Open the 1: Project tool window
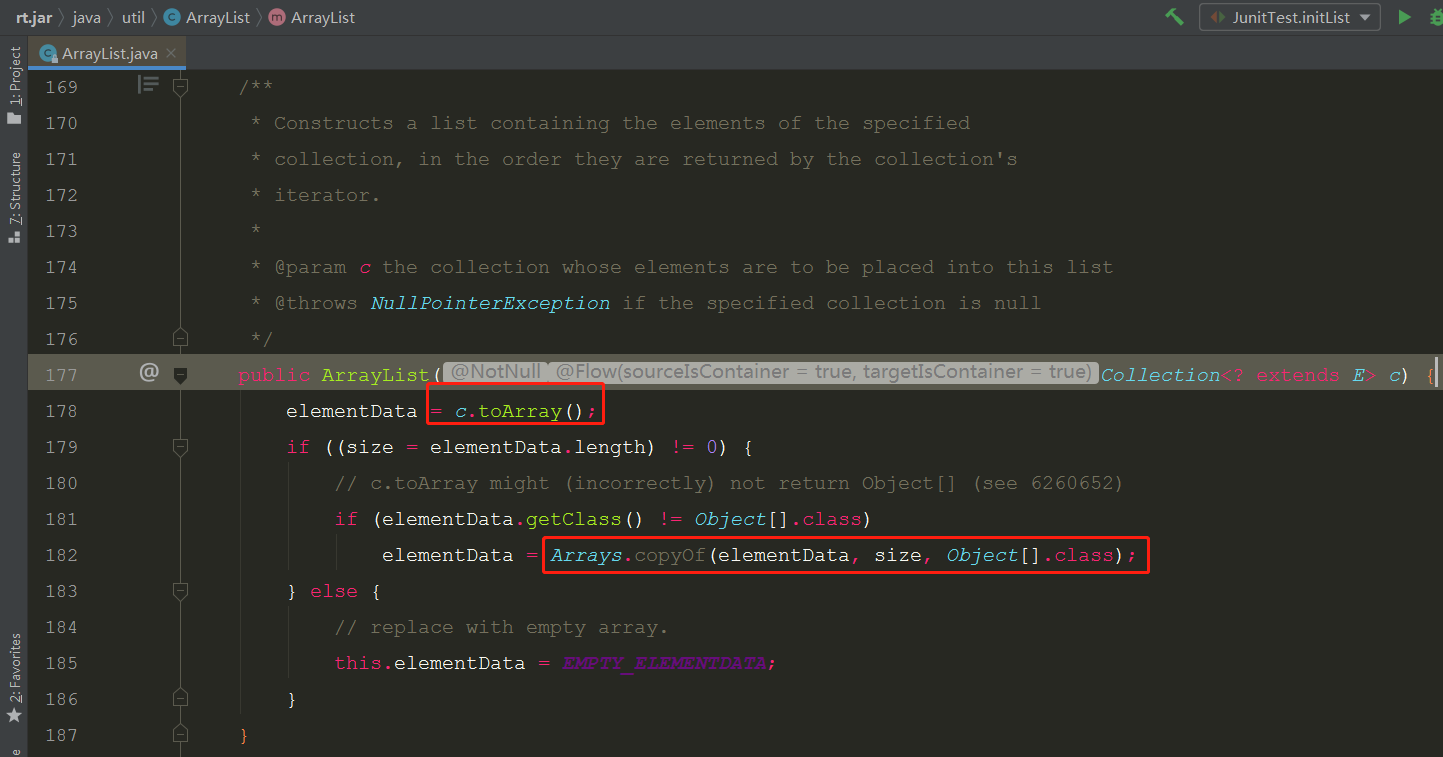Viewport: 1443px width, 757px height. click(x=14, y=85)
